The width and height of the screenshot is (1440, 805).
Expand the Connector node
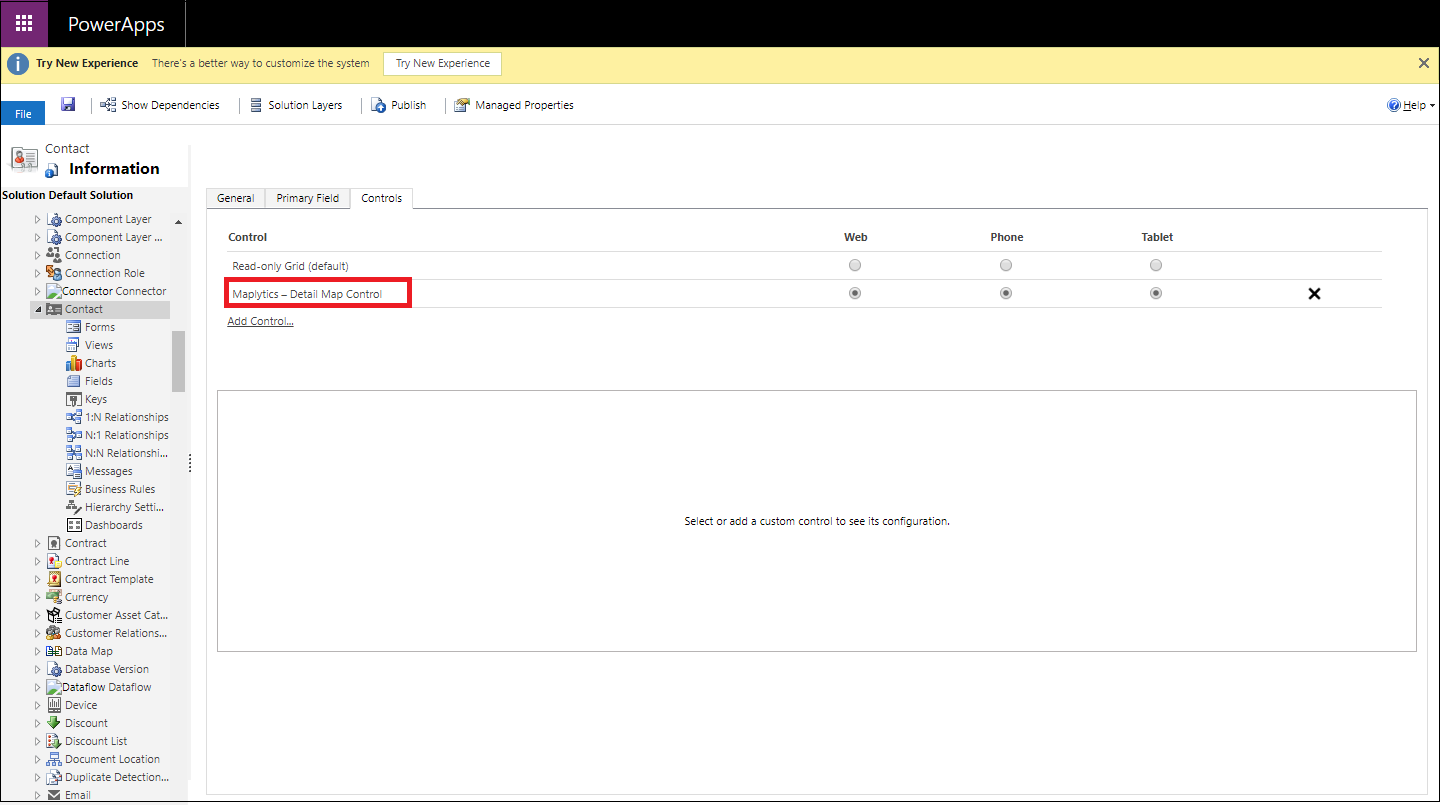(38, 291)
